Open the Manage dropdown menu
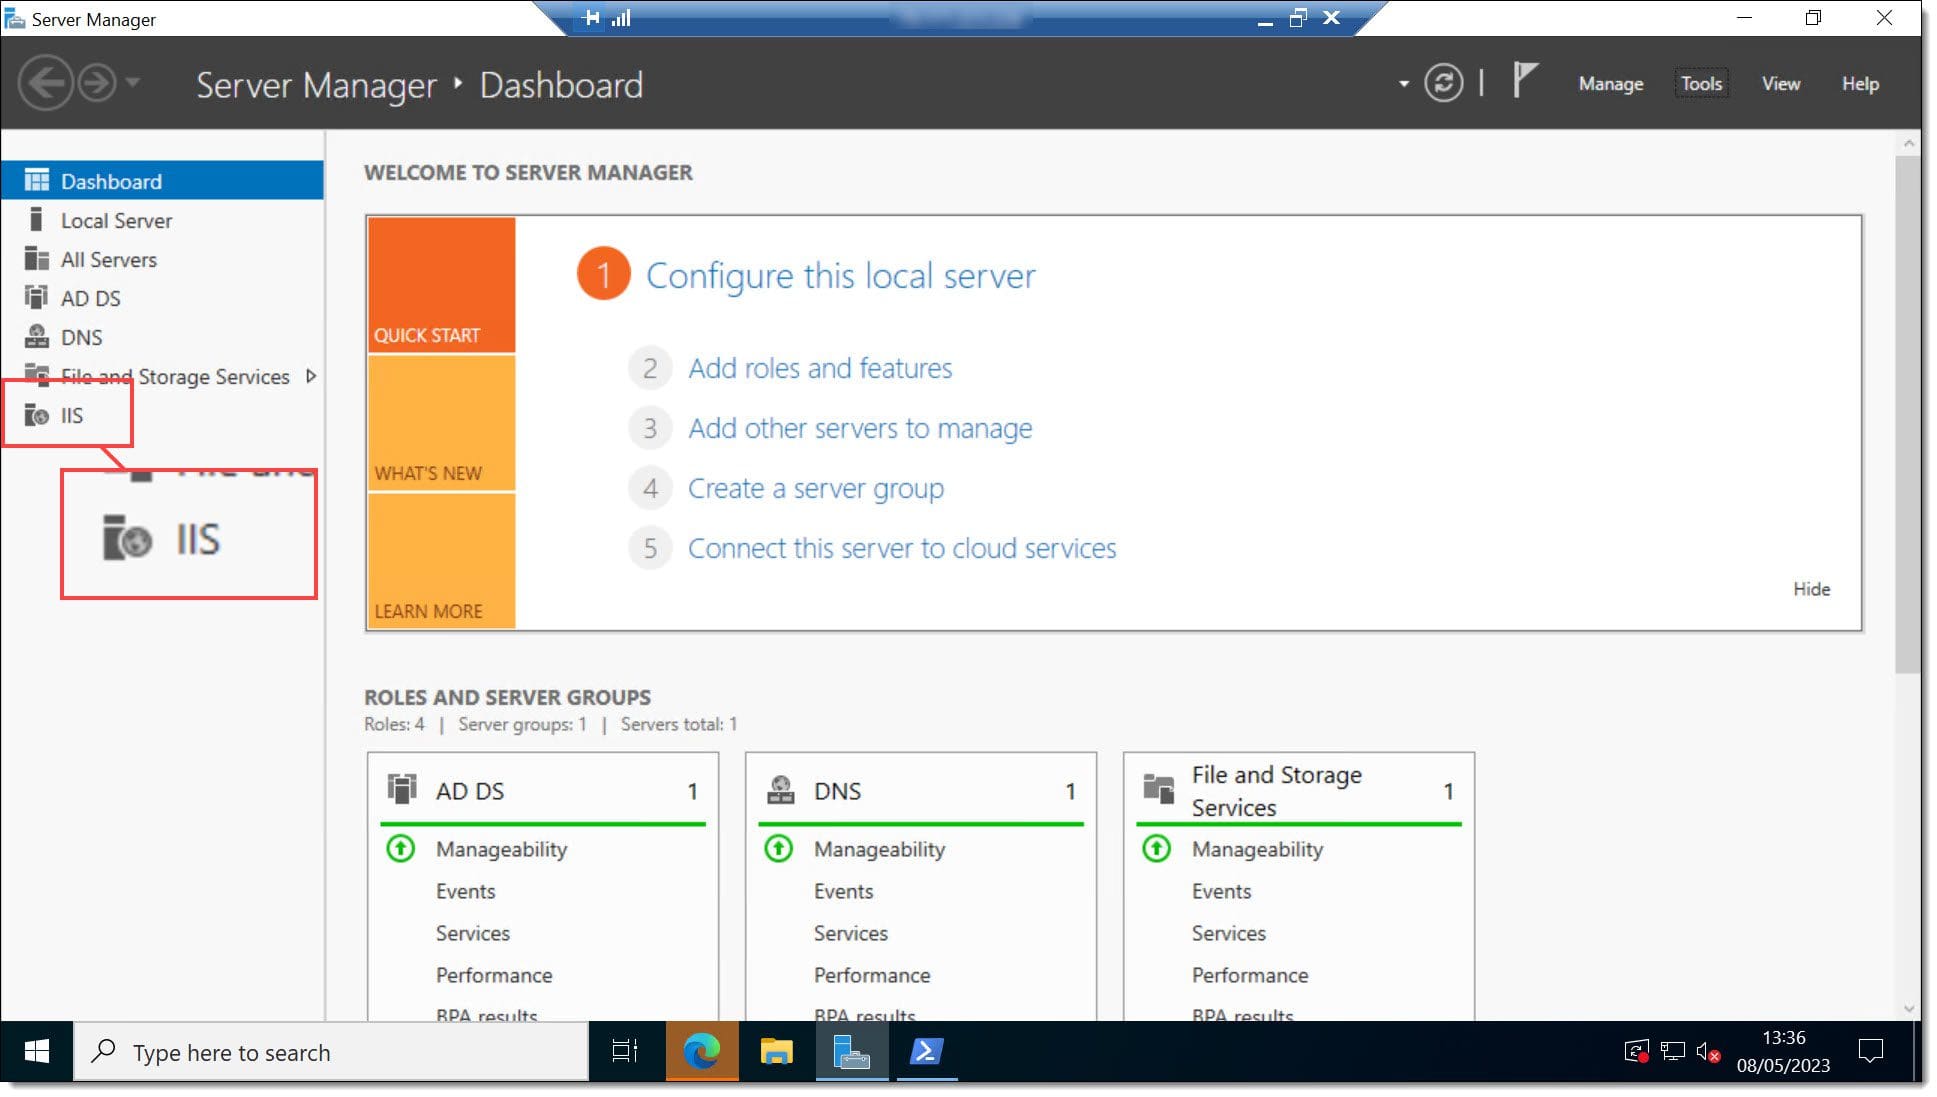1937x1097 pixels. [1611, 82]
